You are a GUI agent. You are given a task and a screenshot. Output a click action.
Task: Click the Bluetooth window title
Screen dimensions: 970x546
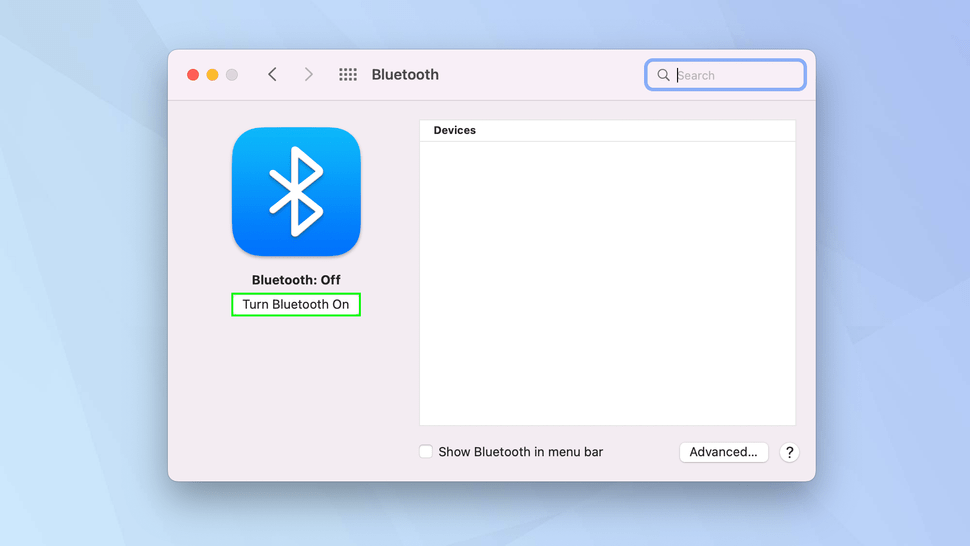(x=405, y=75)
